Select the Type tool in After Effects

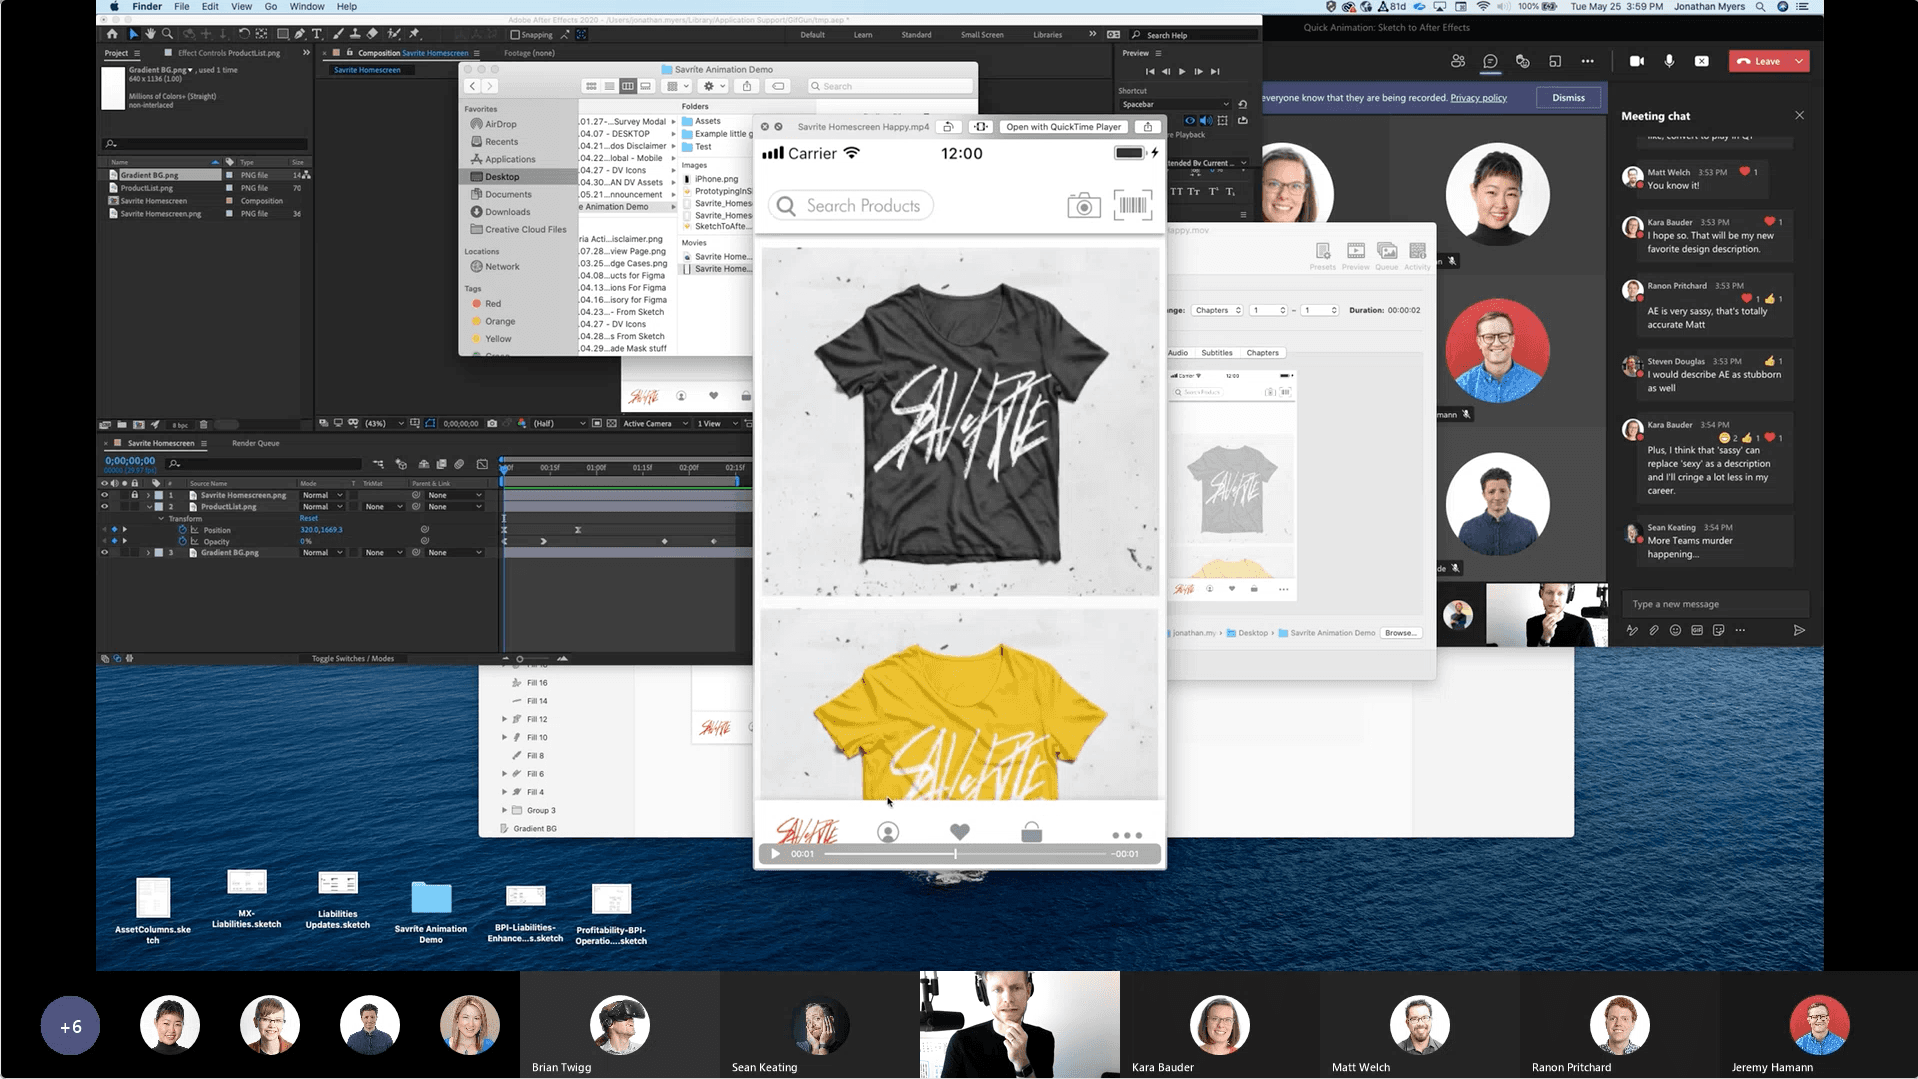click(317, 34)
